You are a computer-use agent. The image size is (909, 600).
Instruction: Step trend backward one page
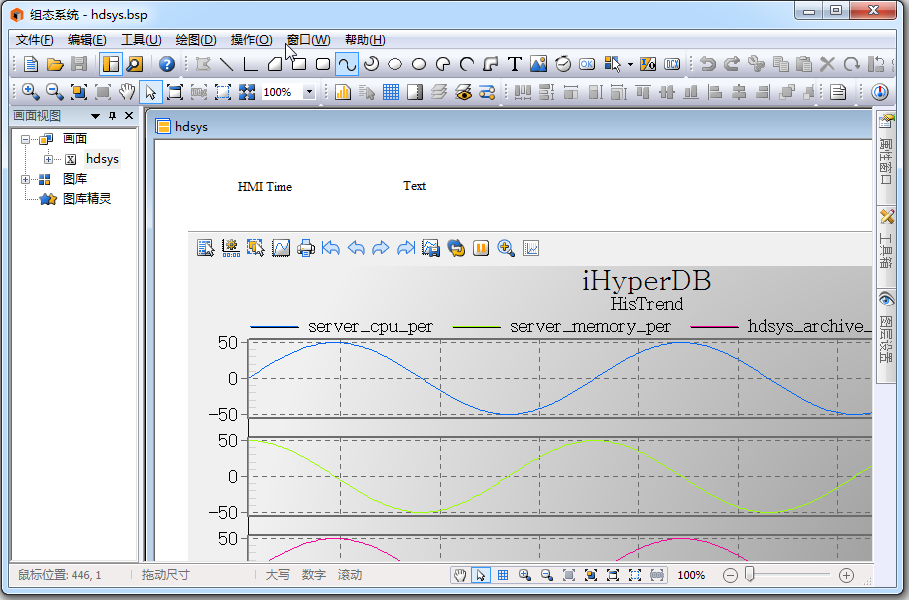pos(356,248)
